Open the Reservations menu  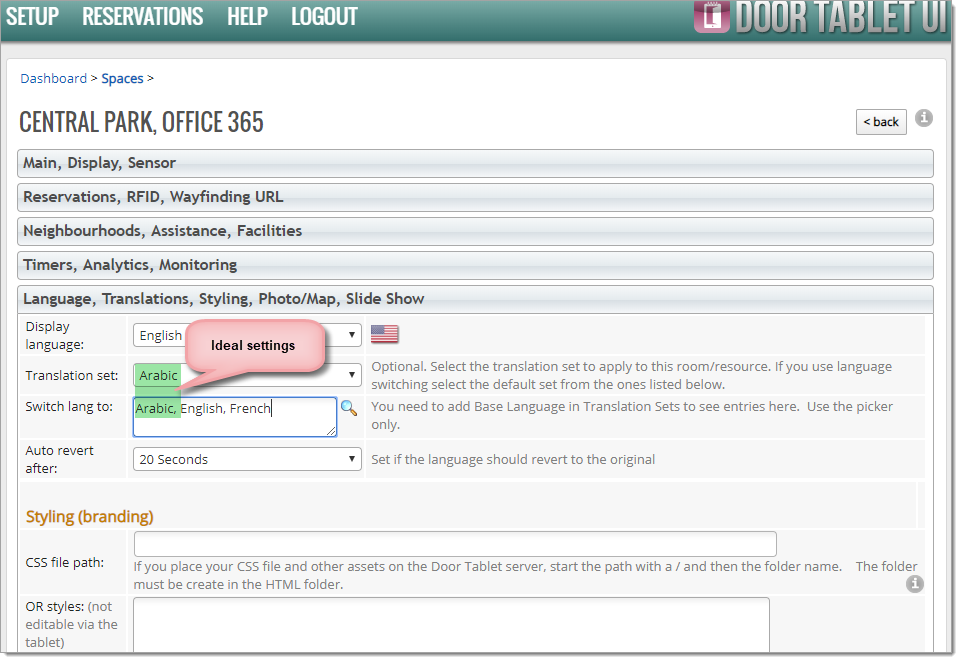[x=142, y=17]
